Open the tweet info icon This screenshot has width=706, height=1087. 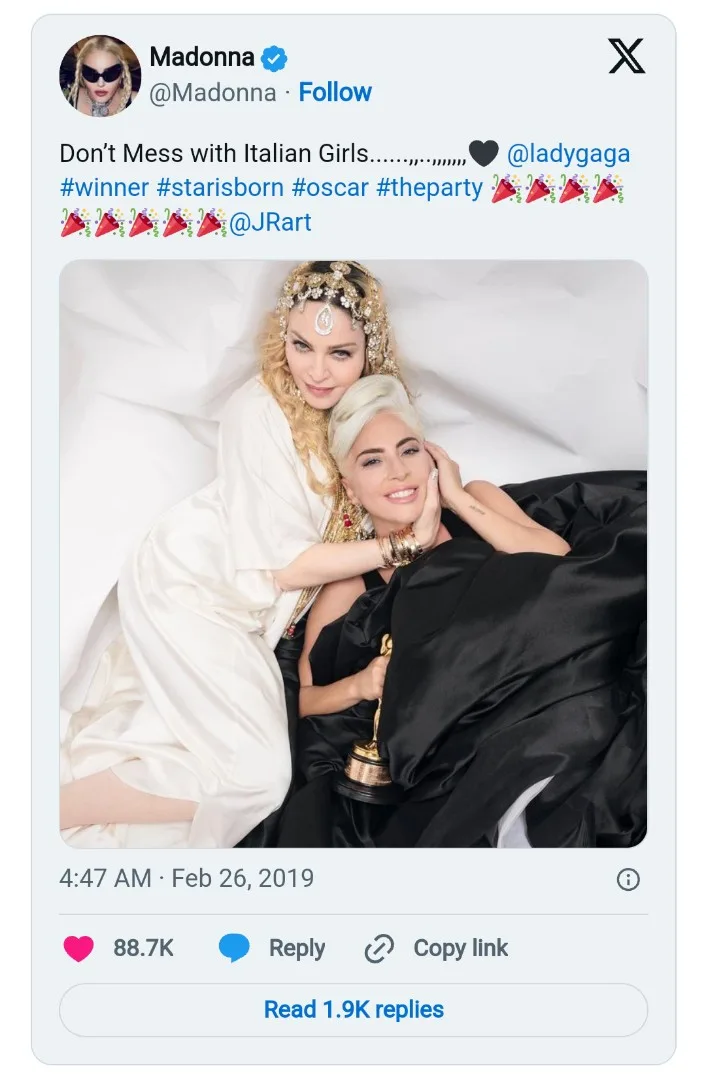point(628,879)
